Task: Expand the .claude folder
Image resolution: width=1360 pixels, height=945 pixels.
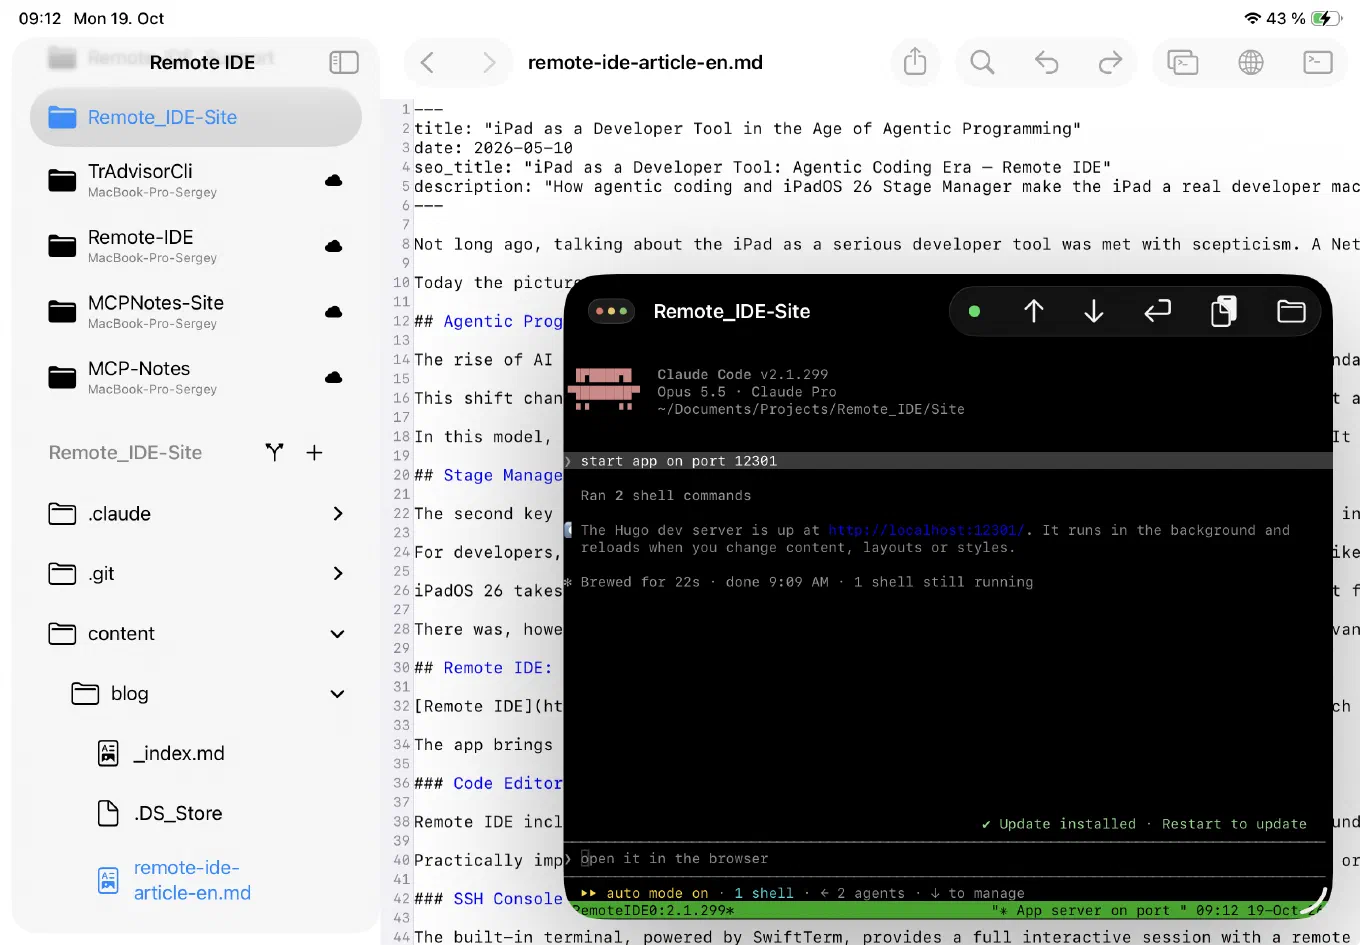Action: point(196,514)
